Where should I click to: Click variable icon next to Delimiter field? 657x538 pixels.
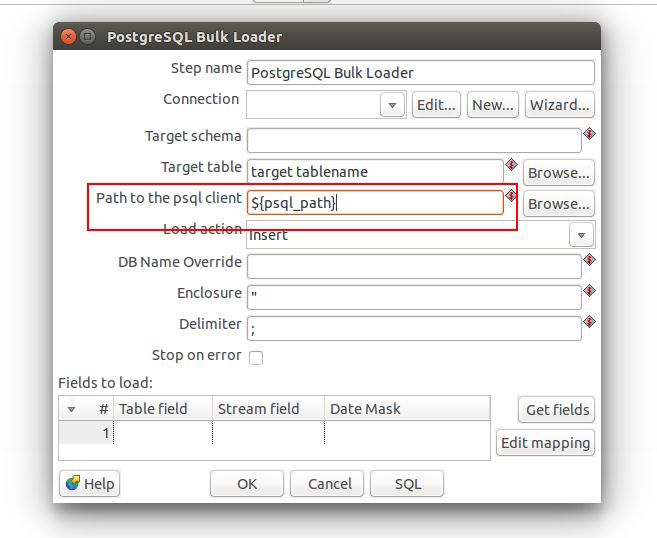[590, 322]
